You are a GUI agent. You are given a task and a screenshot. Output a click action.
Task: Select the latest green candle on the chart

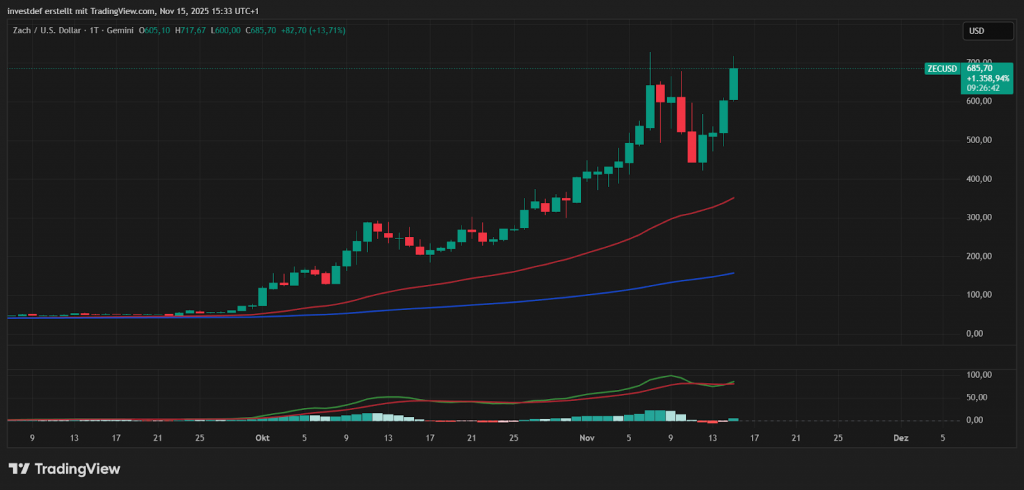733,84
